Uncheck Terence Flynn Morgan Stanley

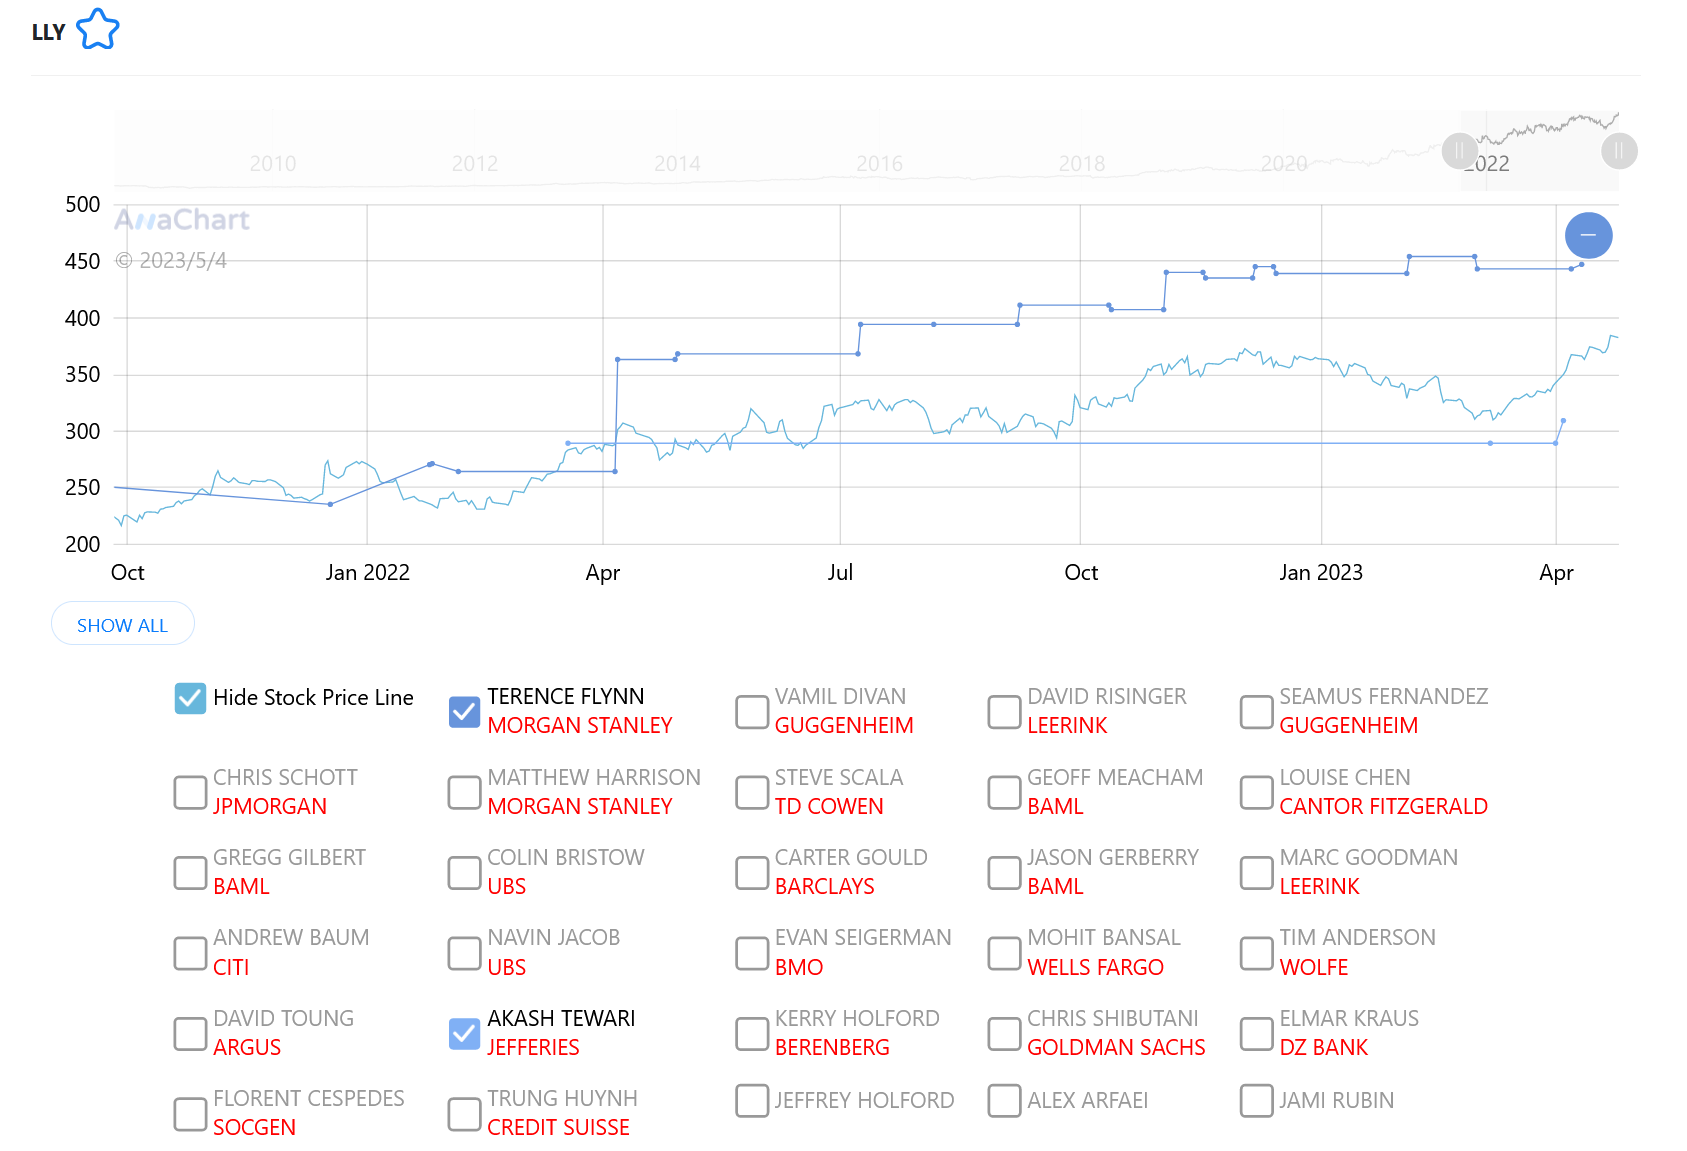point(464,712)
